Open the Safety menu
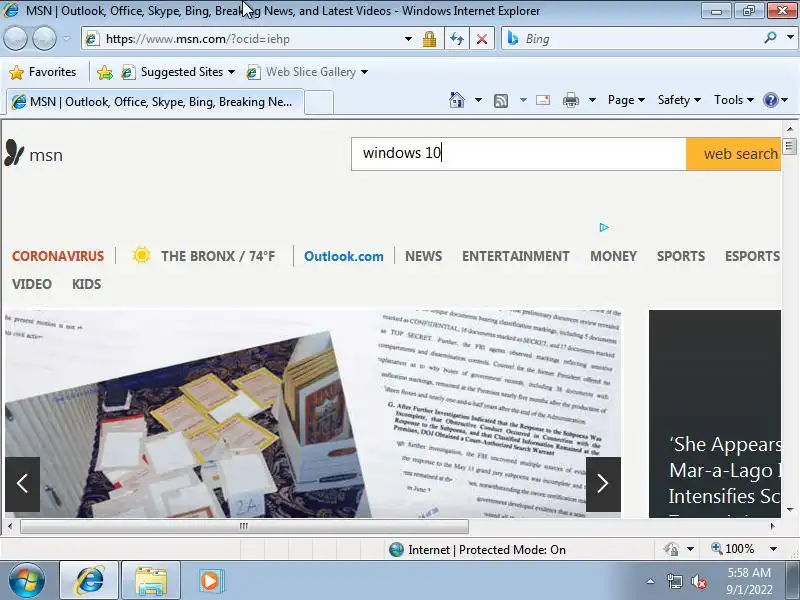The image size is (800, 600). pos(679,100)
